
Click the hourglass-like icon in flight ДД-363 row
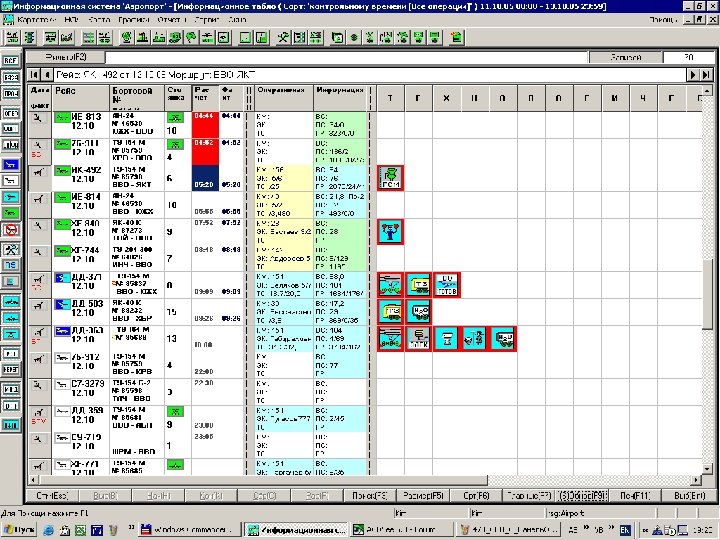coord(446,339)
